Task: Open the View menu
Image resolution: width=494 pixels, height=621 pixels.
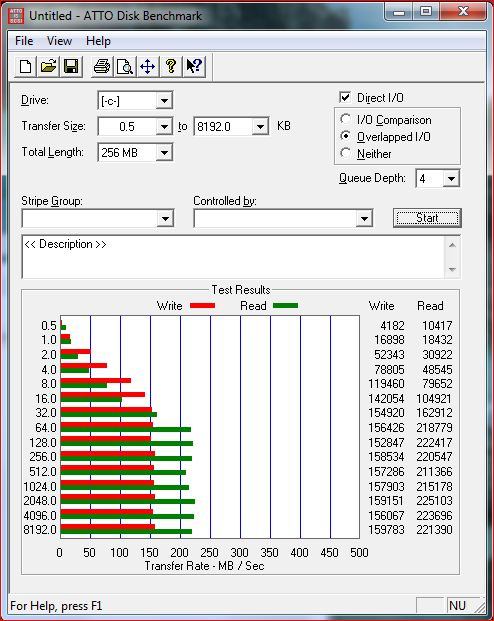Action: pos(59,41)
